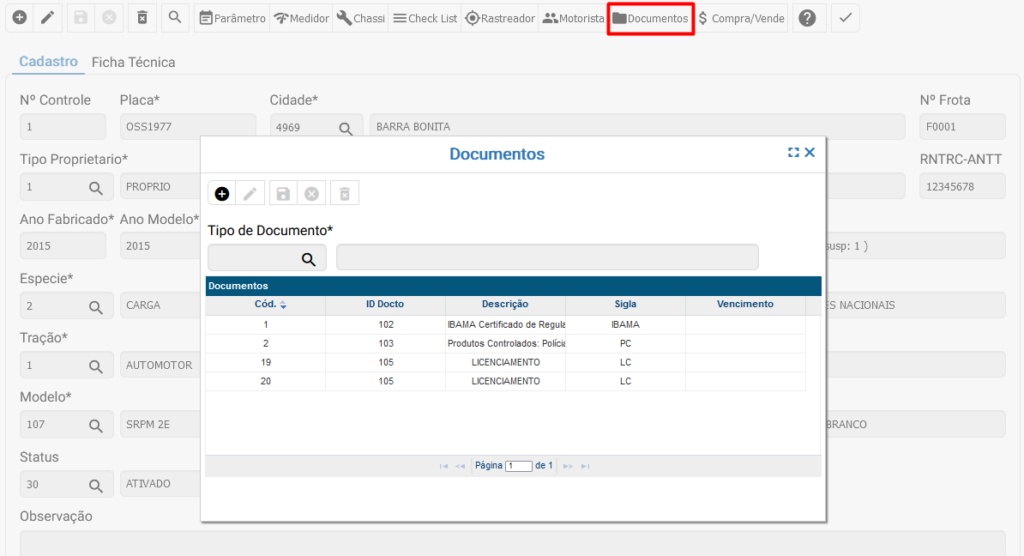Viewport: 1024px width, 556px height.
Task: Open the Rastreador toolbar button
Action: [x=500, y=18]
